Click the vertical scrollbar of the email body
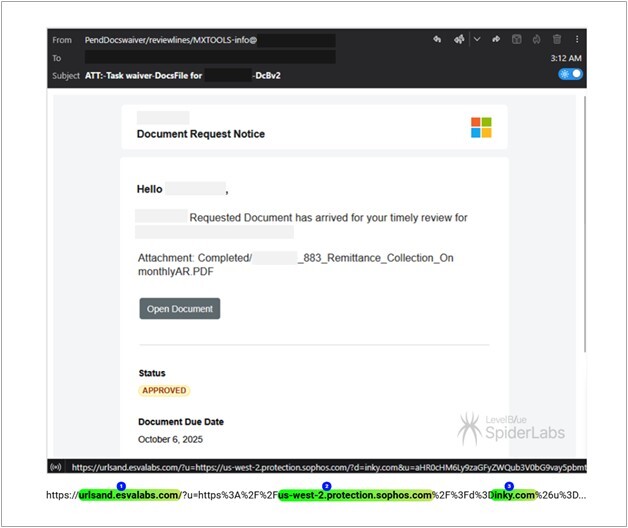Image resolution: width=628 pixels, height=528 pixels. click(585, 224)
